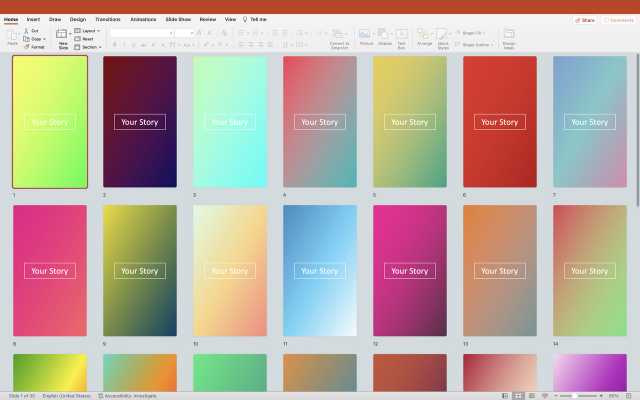Open the Comments pane button
Screen dimensions: 640x400
(x=617, y=19)
